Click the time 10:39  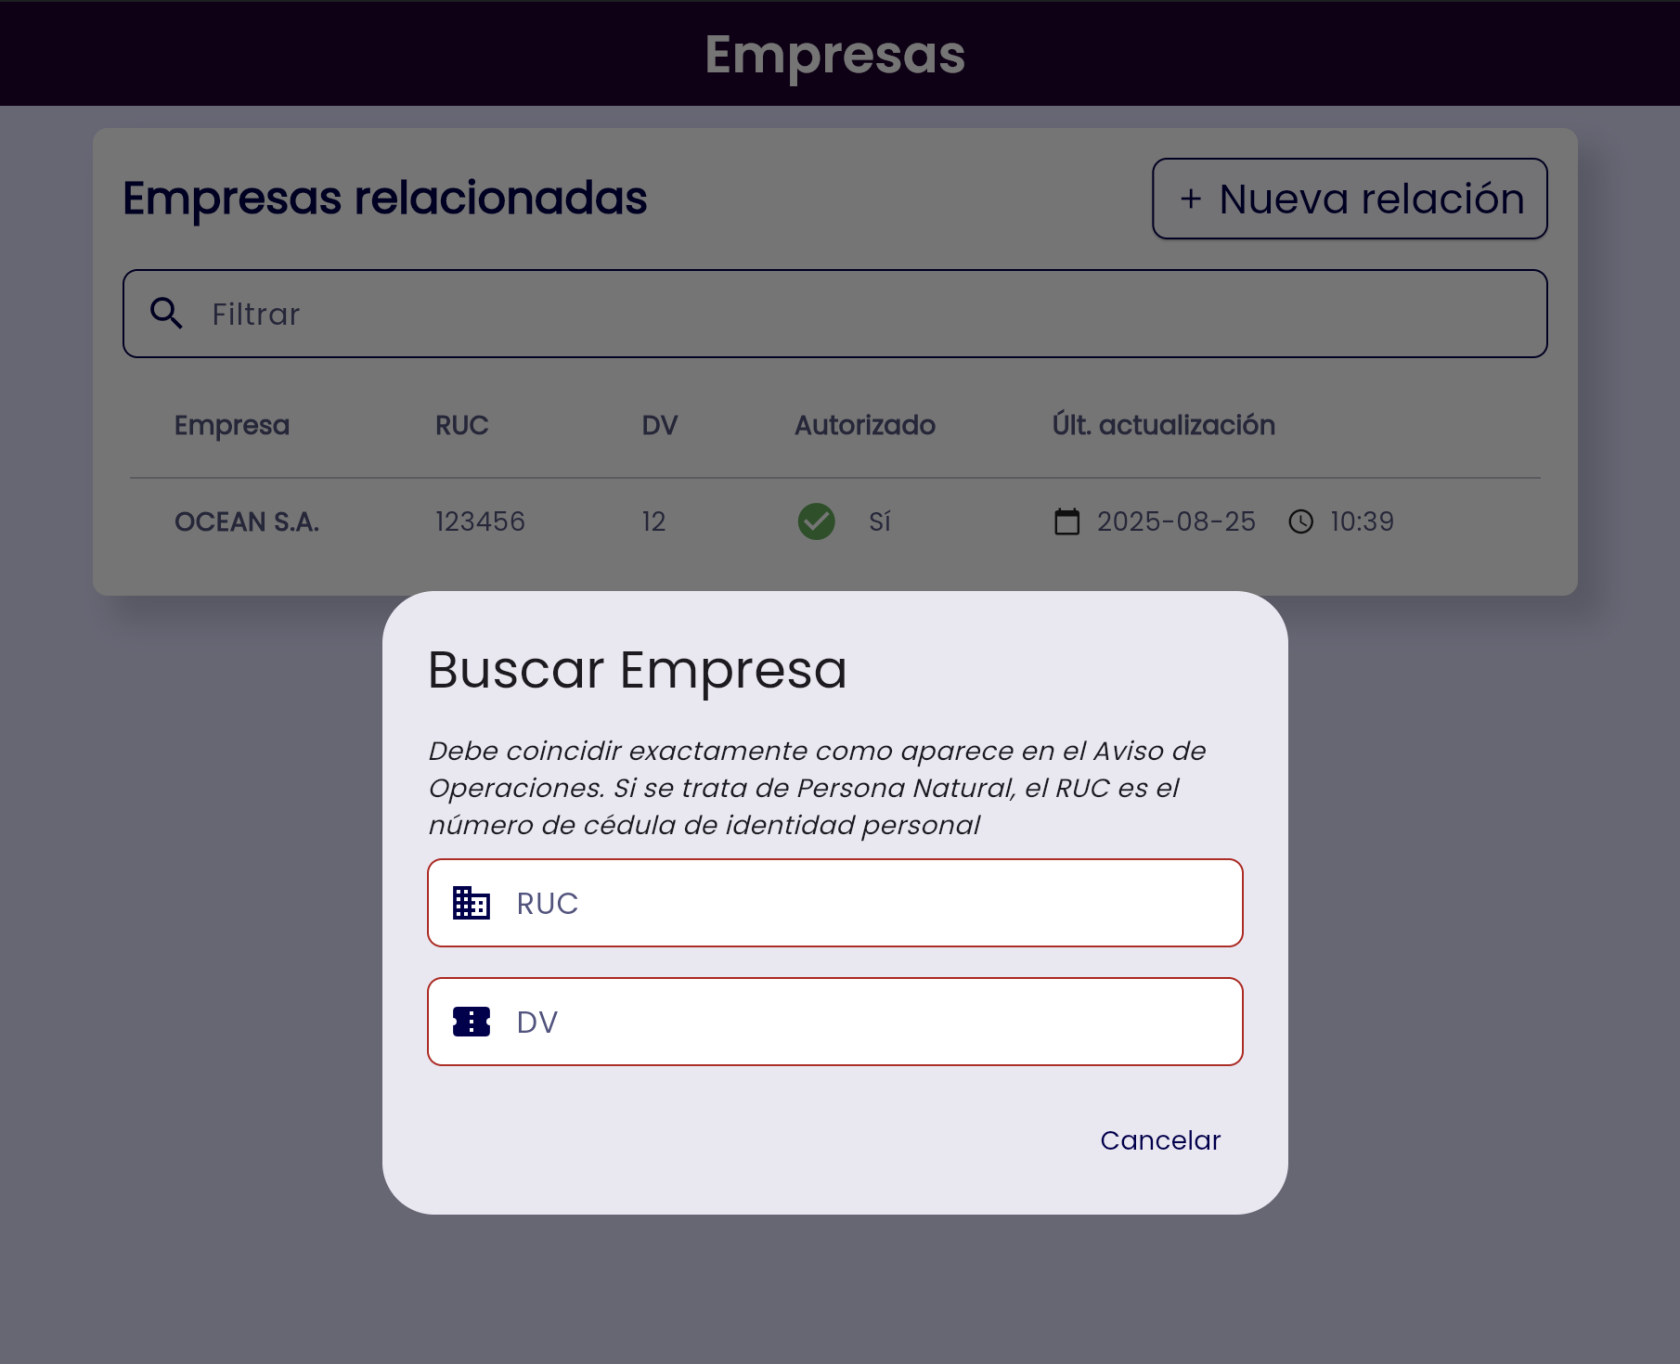pos(1362,522)
